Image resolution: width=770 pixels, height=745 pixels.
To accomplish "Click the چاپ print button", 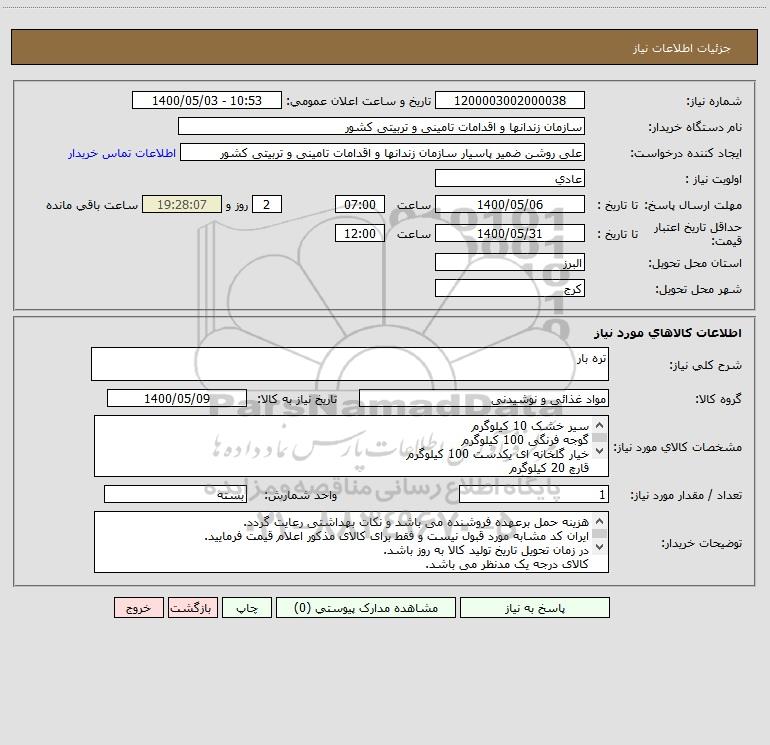I will coord(247,607).
